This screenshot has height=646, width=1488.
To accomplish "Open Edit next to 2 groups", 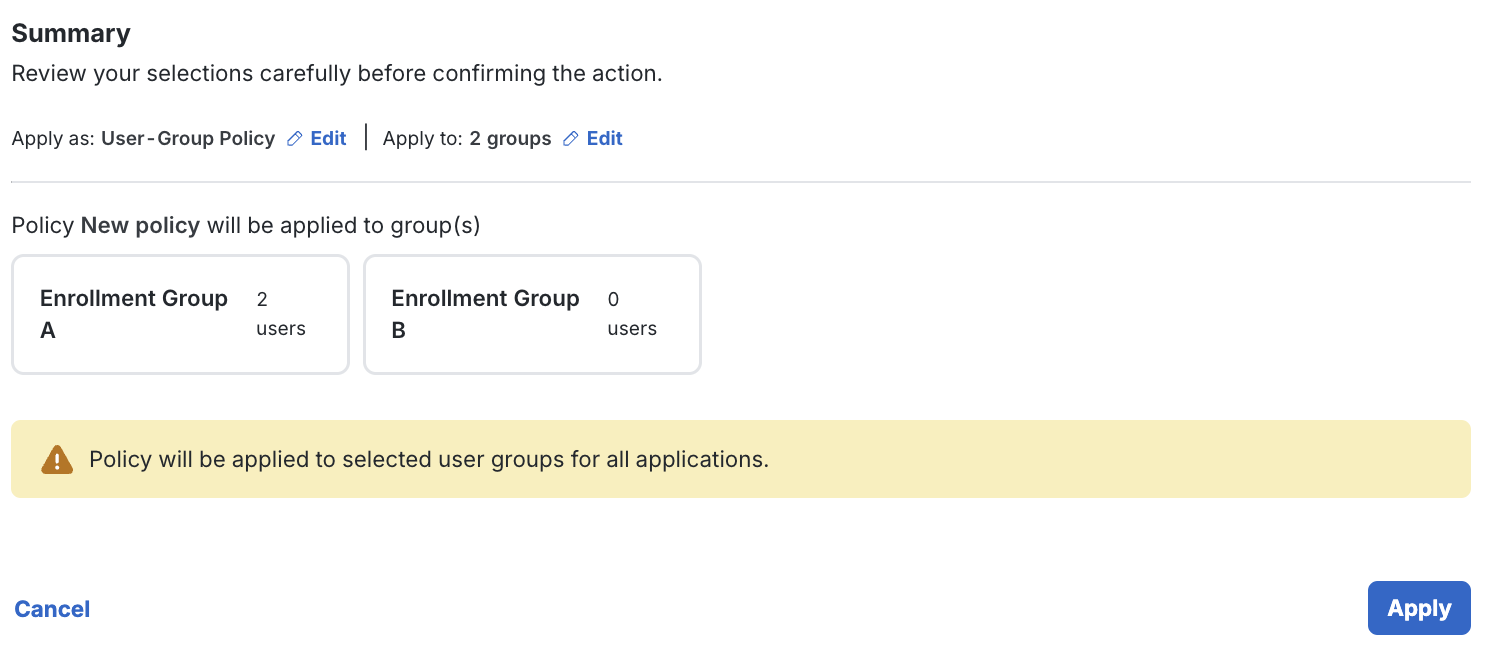I will (603, 138).
